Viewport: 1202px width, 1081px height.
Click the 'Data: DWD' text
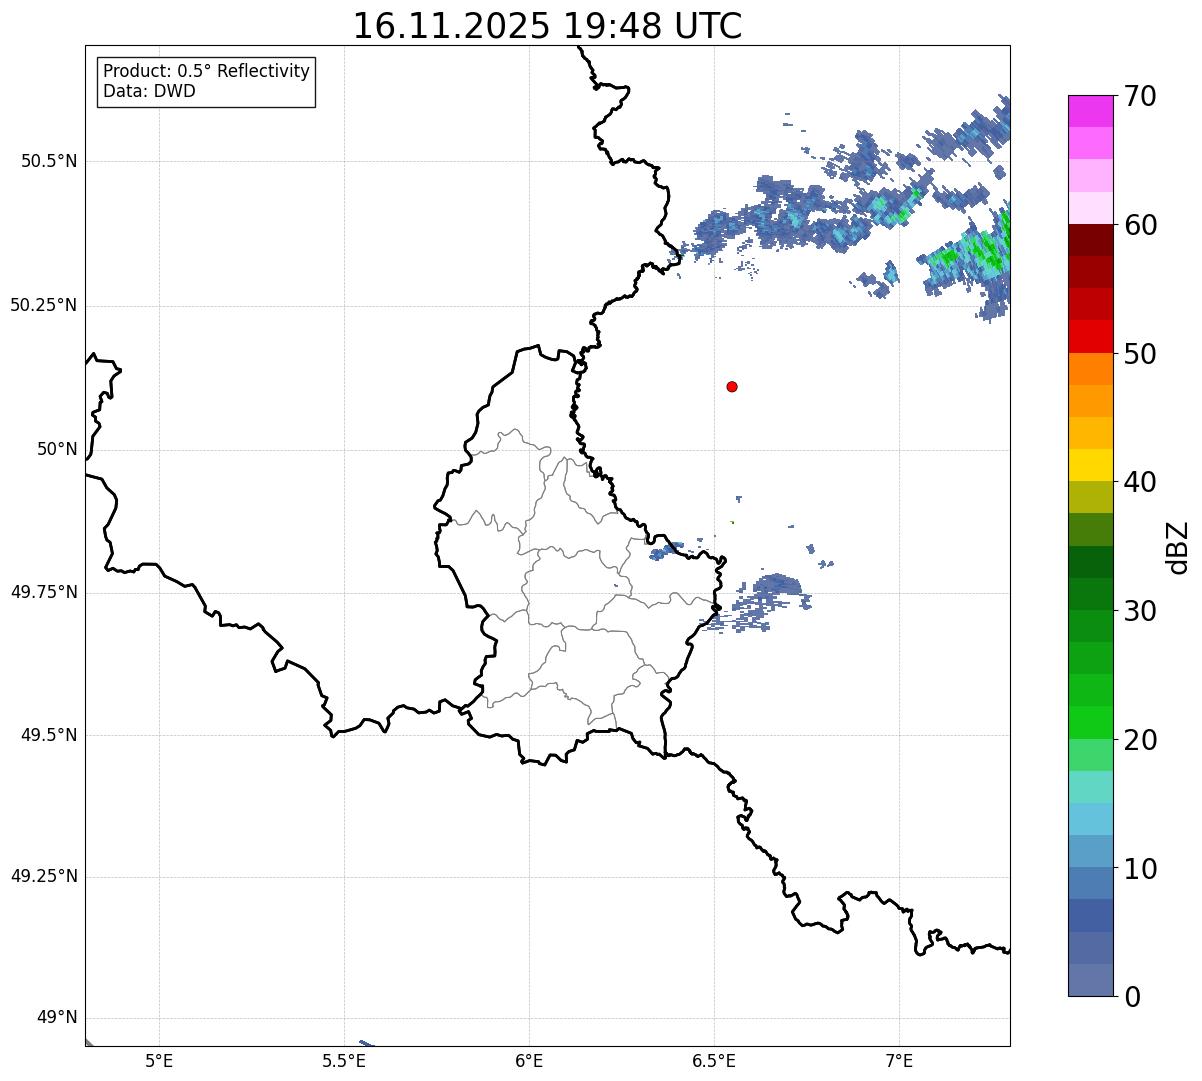tap(149, 91)
